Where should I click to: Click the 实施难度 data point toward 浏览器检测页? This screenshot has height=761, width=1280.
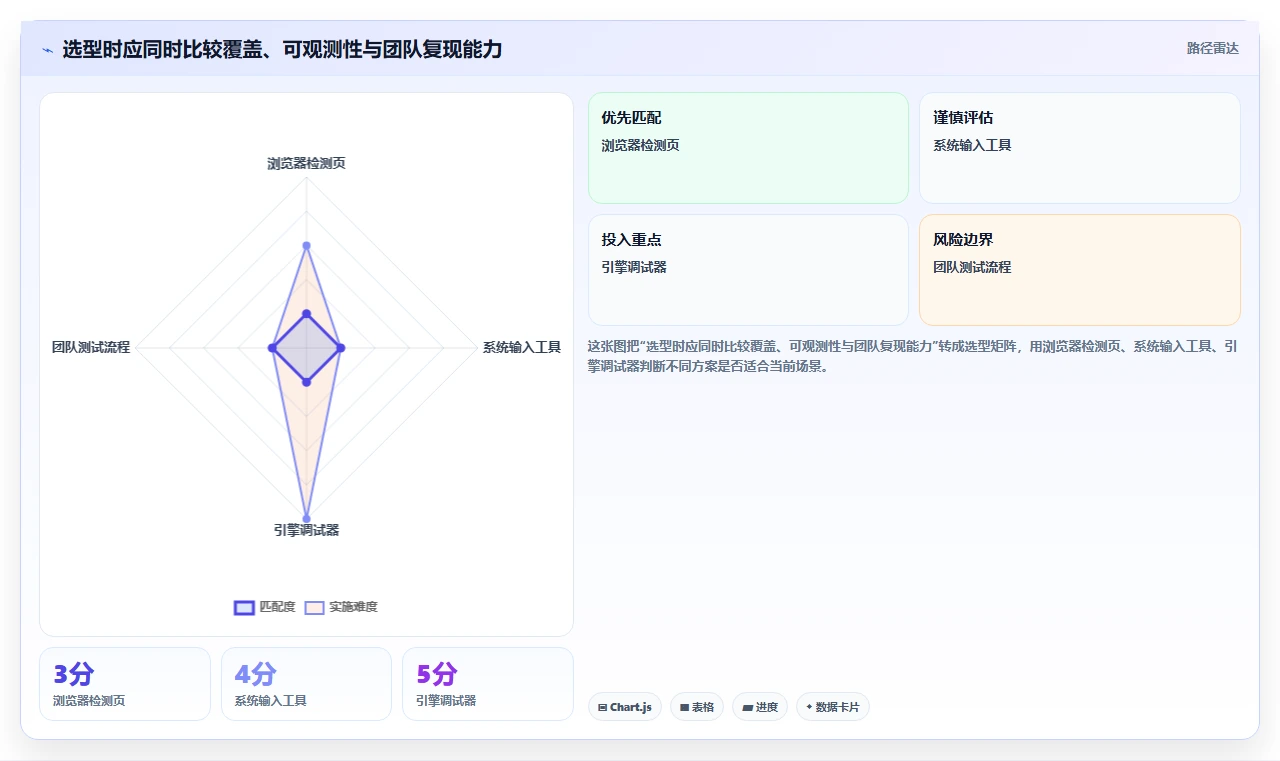[x=306, y=245]
